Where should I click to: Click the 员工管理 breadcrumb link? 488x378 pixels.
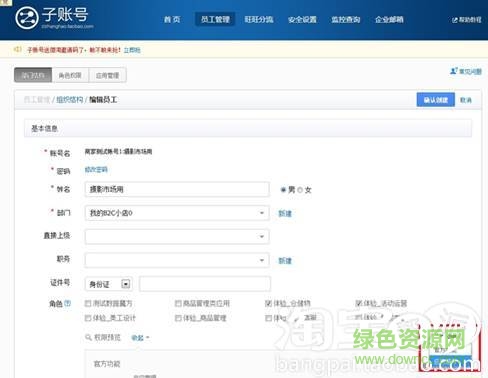coord(37,99)
